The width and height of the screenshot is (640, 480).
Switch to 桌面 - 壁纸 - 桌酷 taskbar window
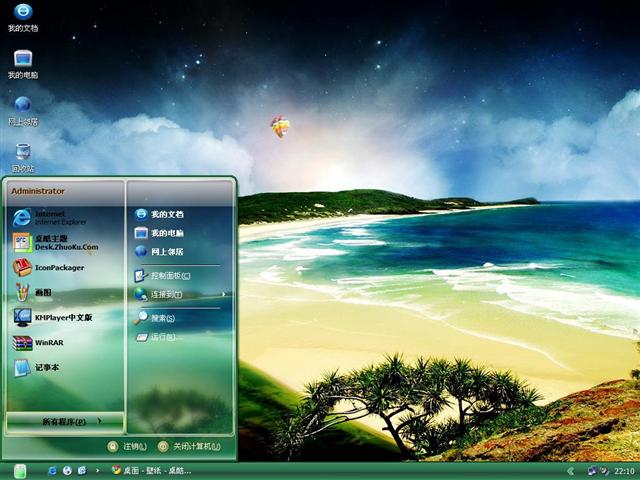coord(152,471)
